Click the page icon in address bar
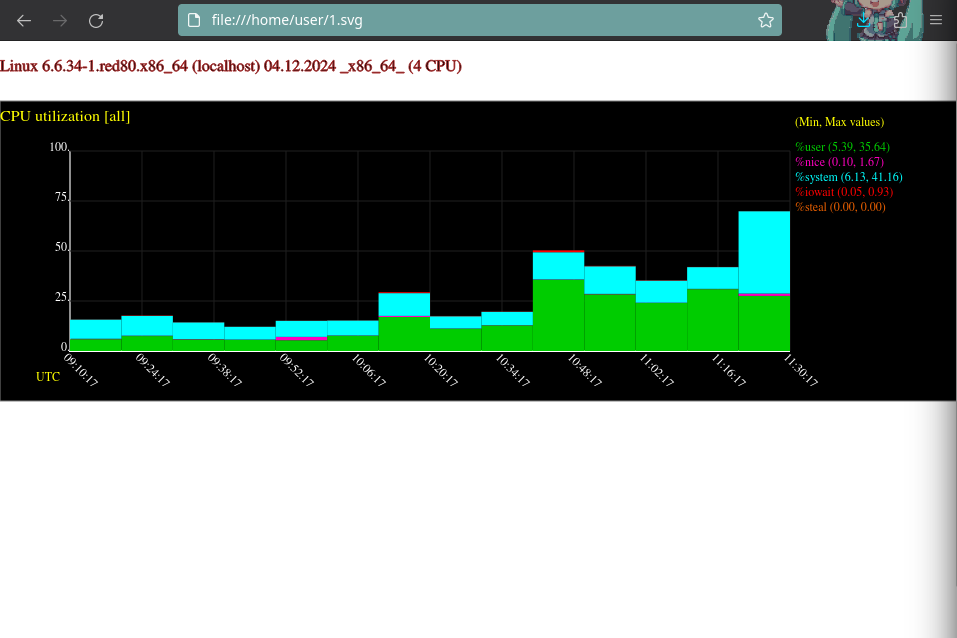Image resolution: width=957 pixels, height=638 pixels. pos(195,20)
